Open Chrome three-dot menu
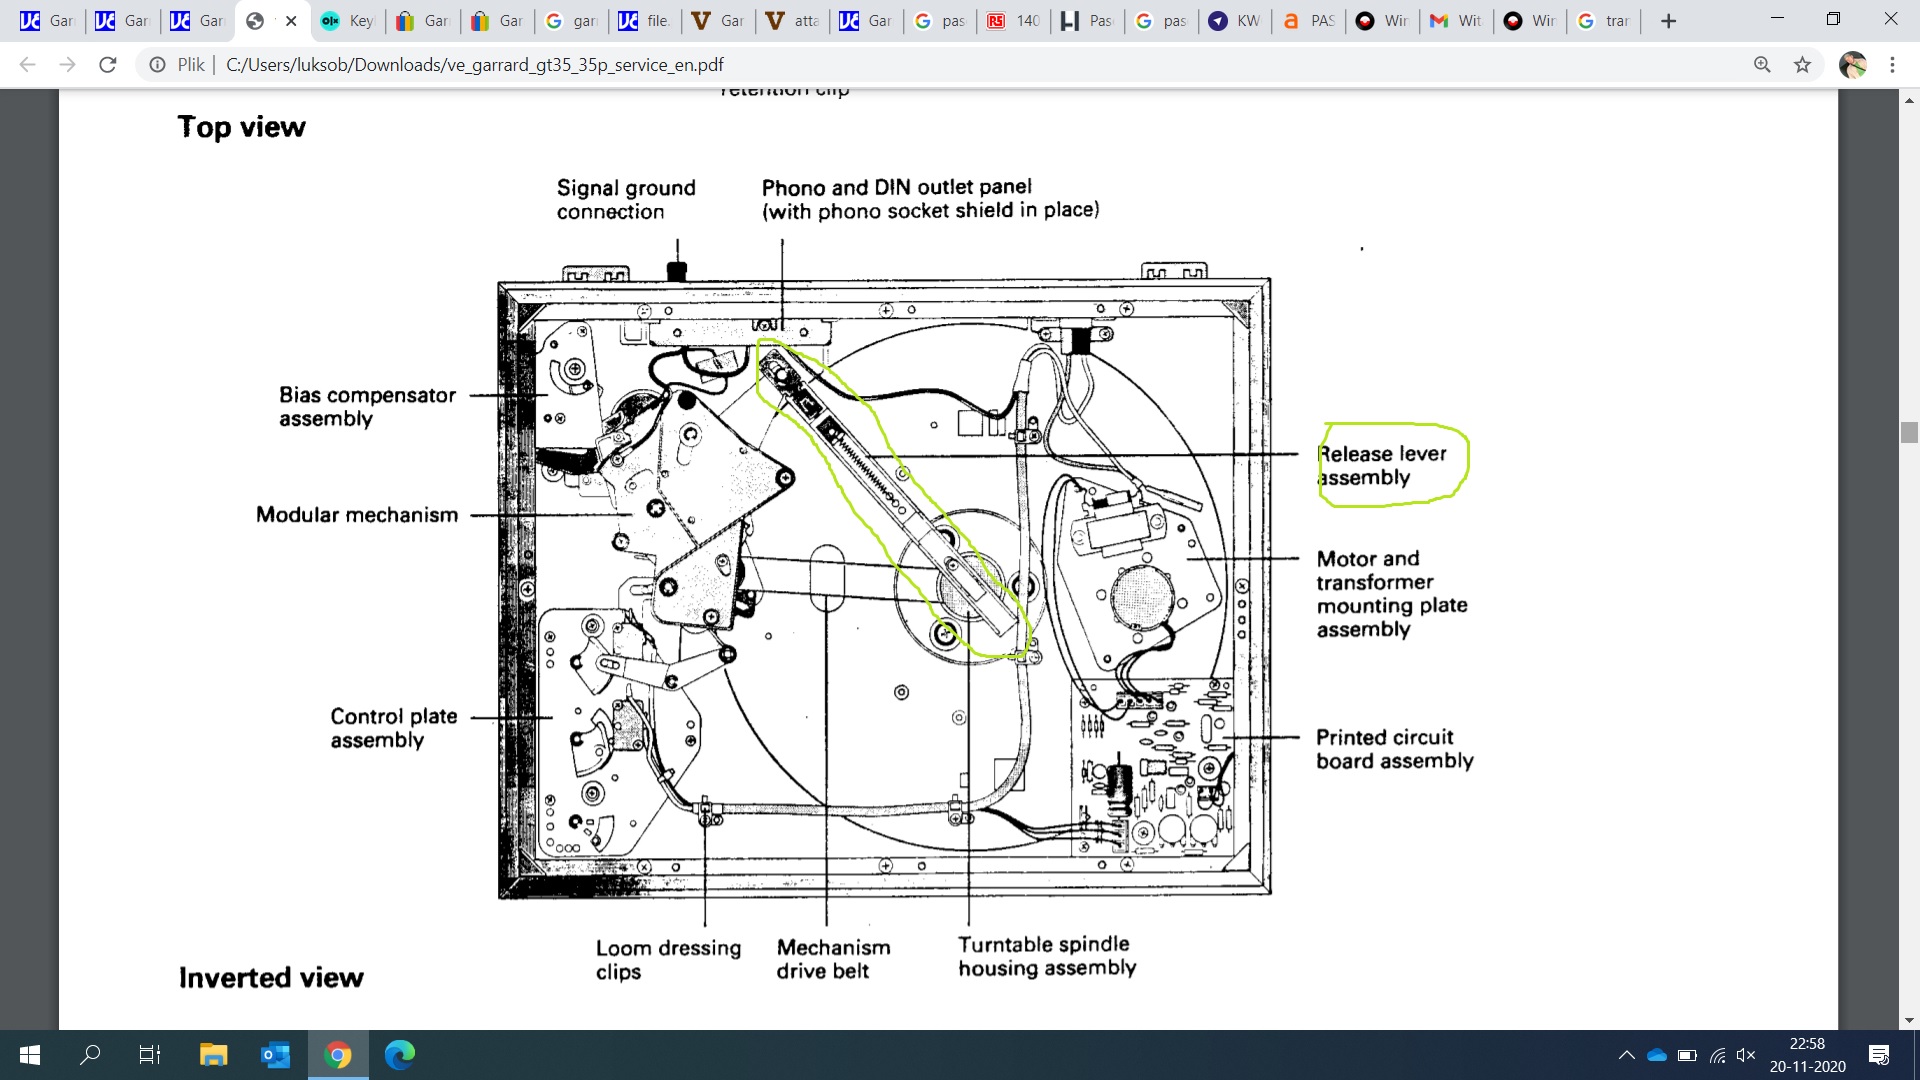 tap(1892, 65)
